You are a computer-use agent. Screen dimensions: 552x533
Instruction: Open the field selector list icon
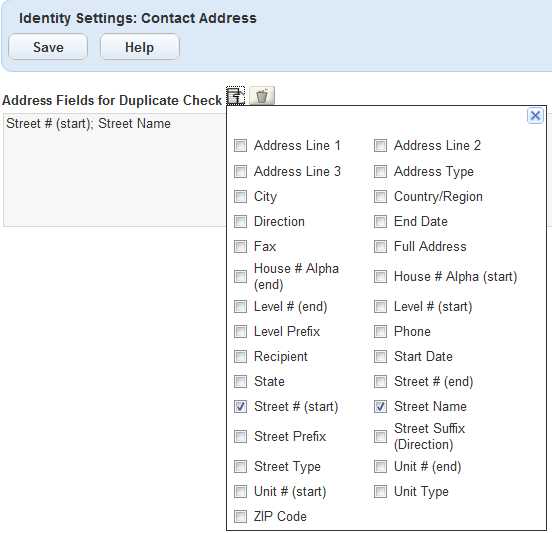click(x=235, y=95)
